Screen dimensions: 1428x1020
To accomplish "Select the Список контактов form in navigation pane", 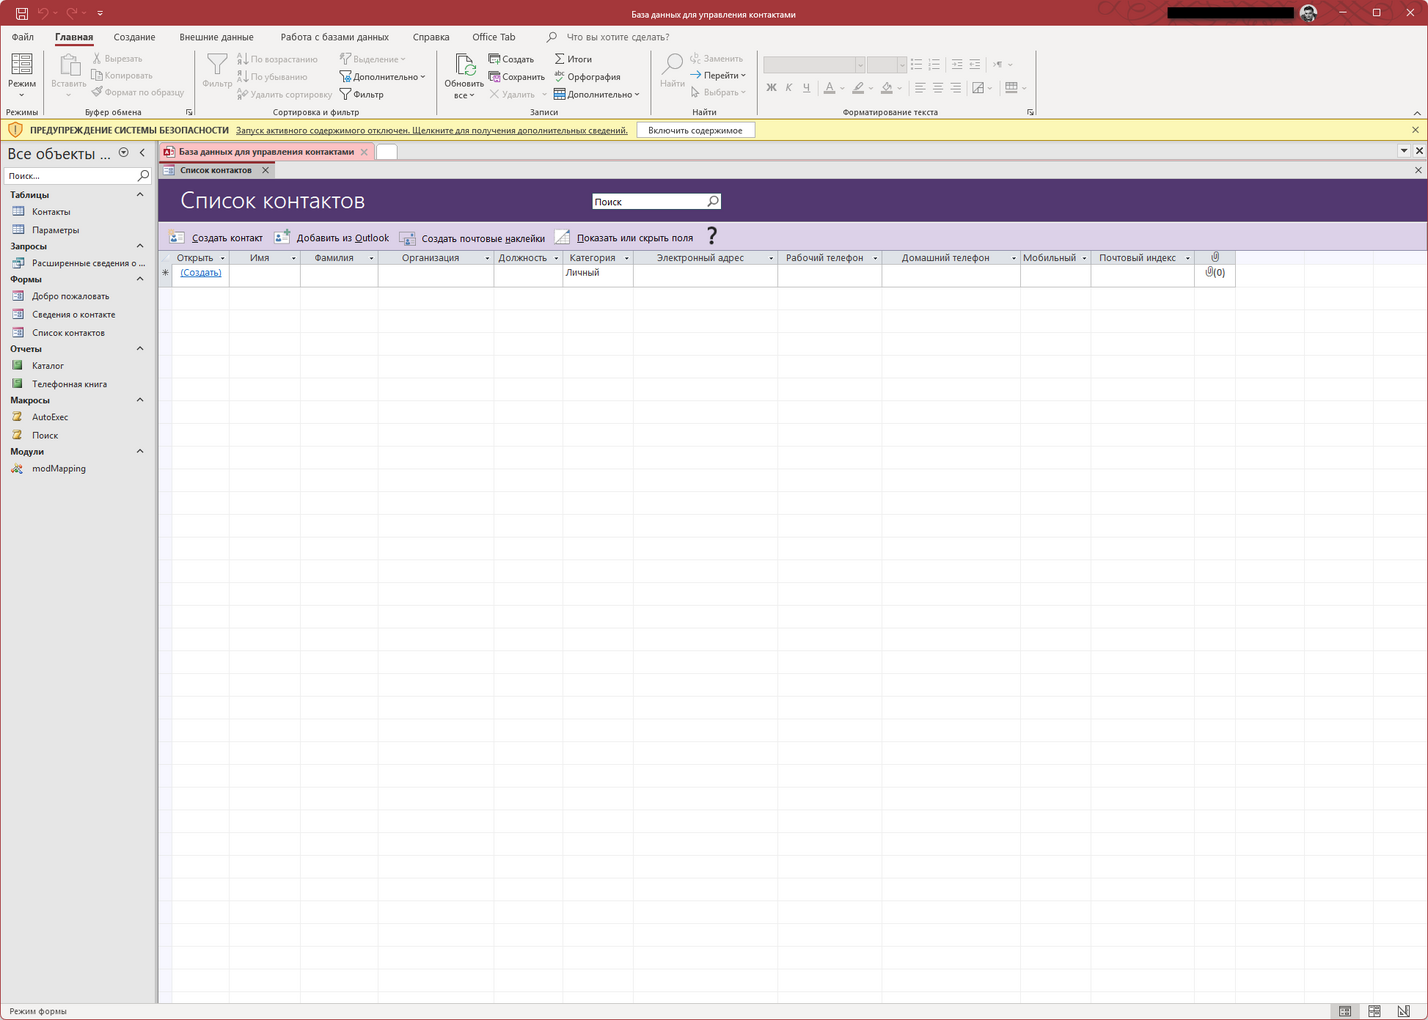I will point(68,333).
